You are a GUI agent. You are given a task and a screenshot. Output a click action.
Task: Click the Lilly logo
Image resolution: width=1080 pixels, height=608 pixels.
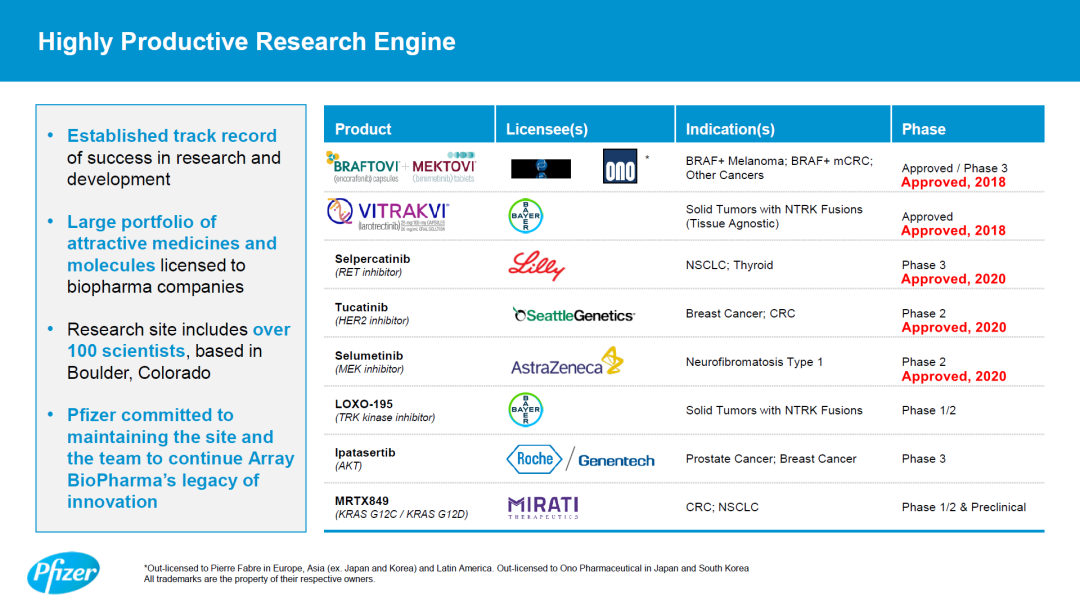pos(537,265)
